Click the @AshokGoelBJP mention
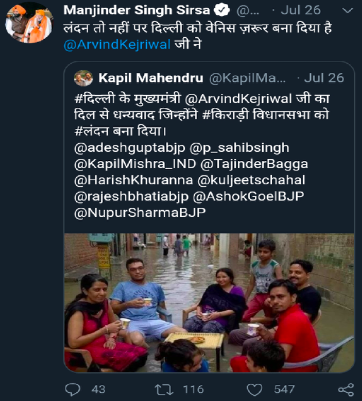 point(248,196)
